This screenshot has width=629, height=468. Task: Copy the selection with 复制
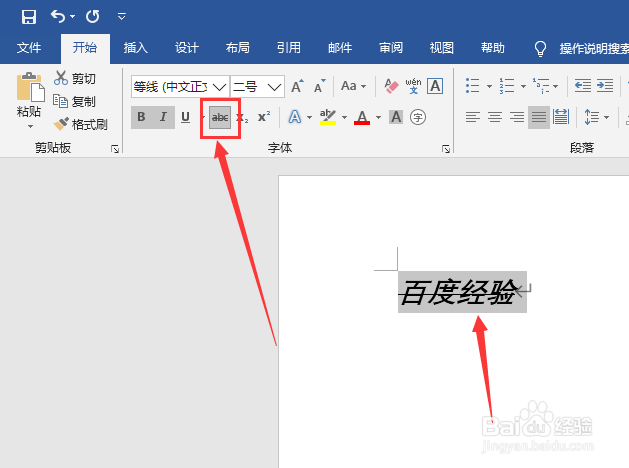(x=75, y=101)
